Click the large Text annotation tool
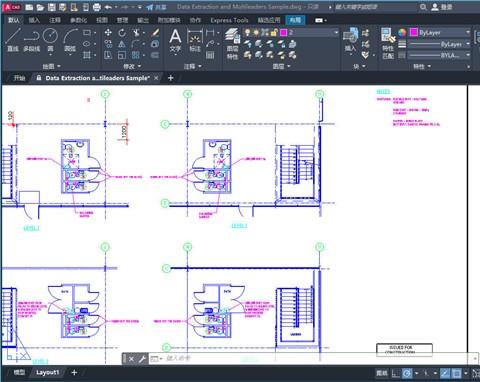The height and width of the screenshot is (382, 480). pyautogui.click(x=175, y=40)
